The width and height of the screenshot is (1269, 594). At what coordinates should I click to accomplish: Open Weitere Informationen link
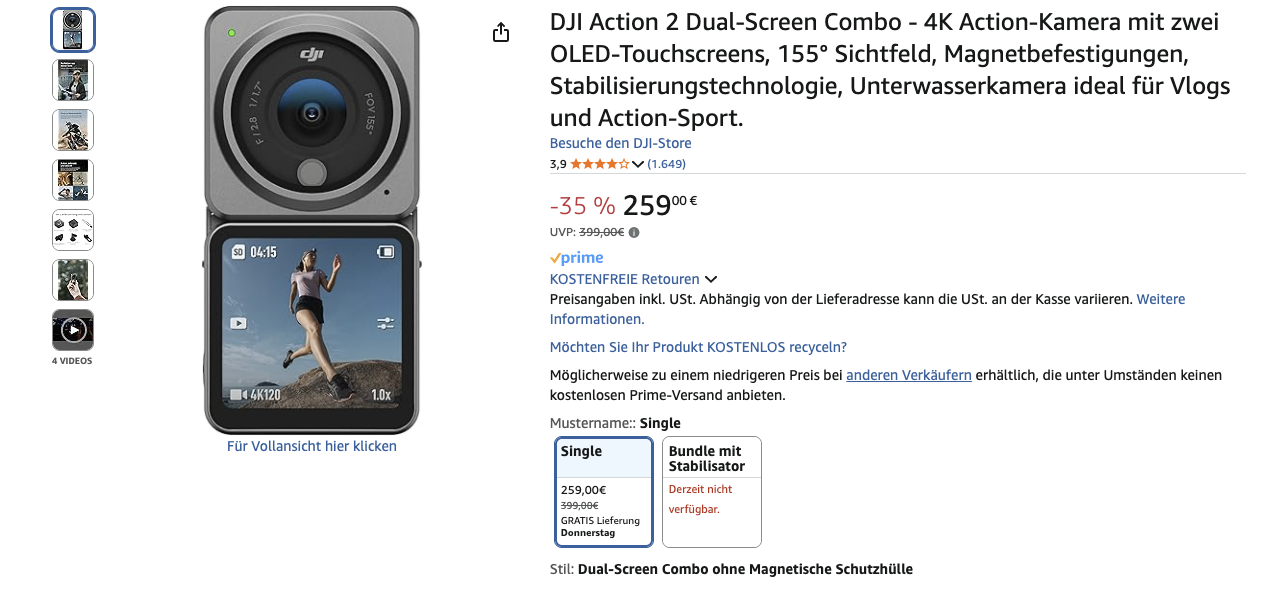(867, 309)
